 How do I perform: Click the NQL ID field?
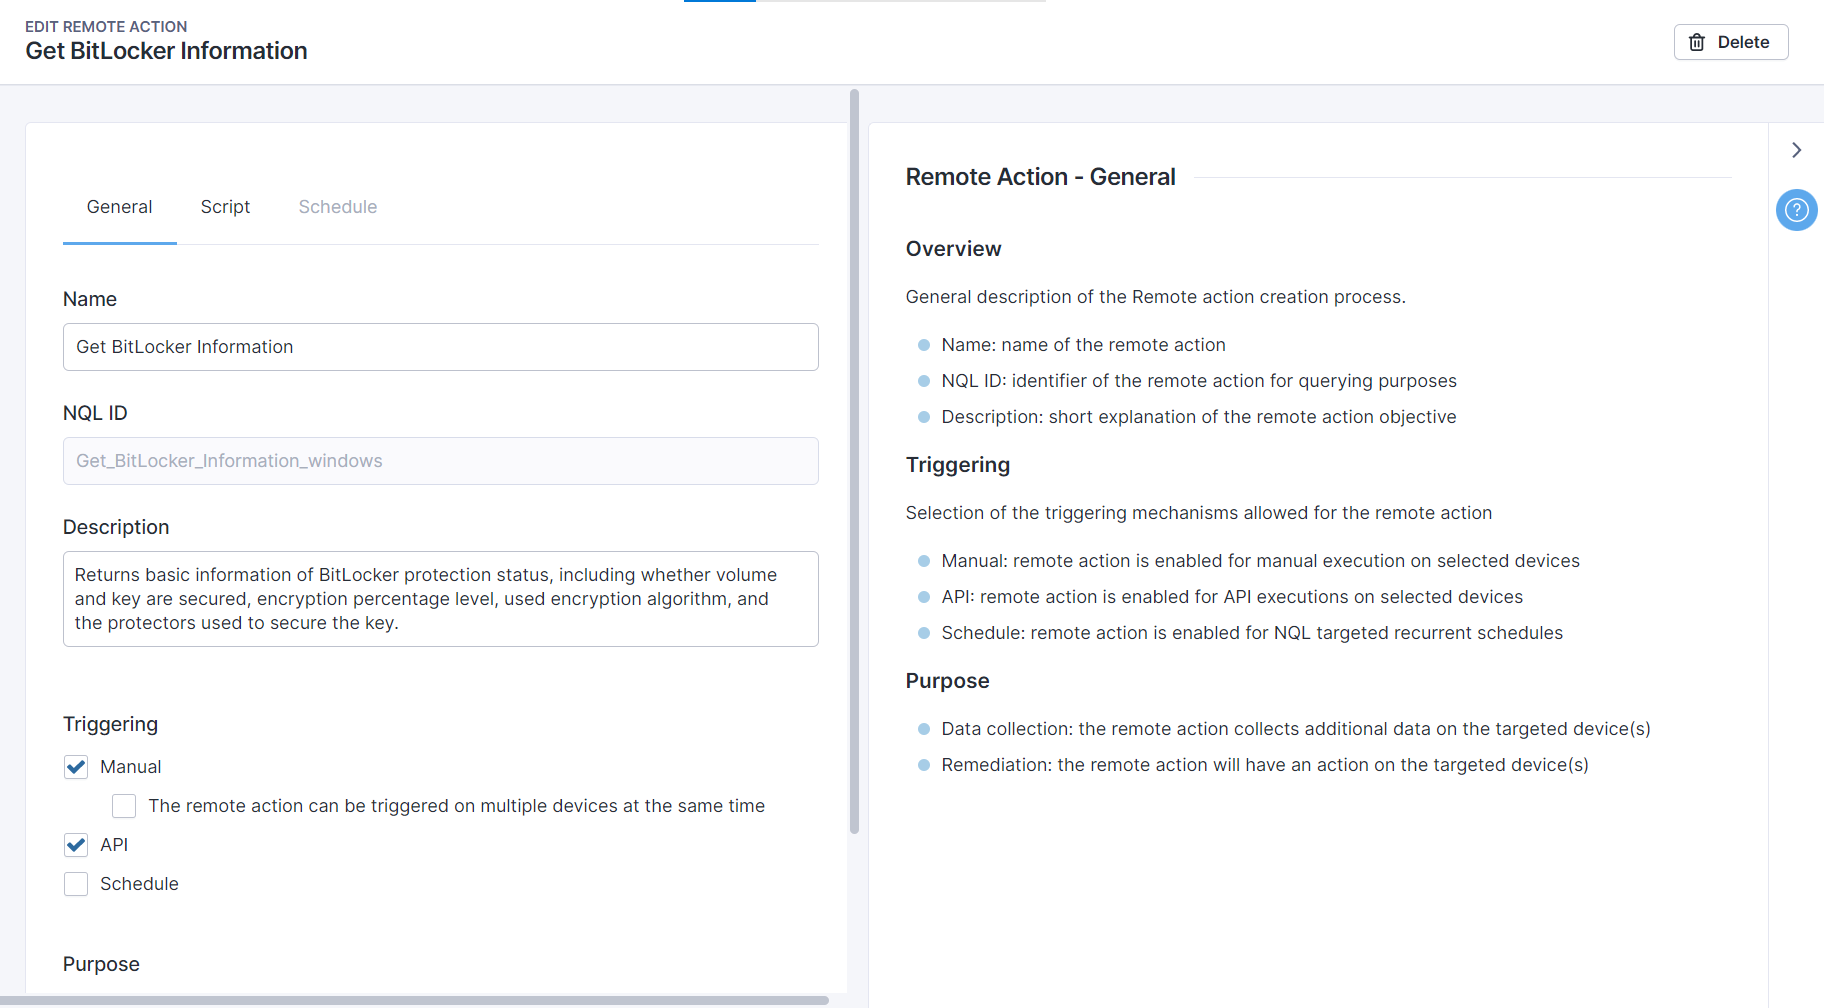440,461
